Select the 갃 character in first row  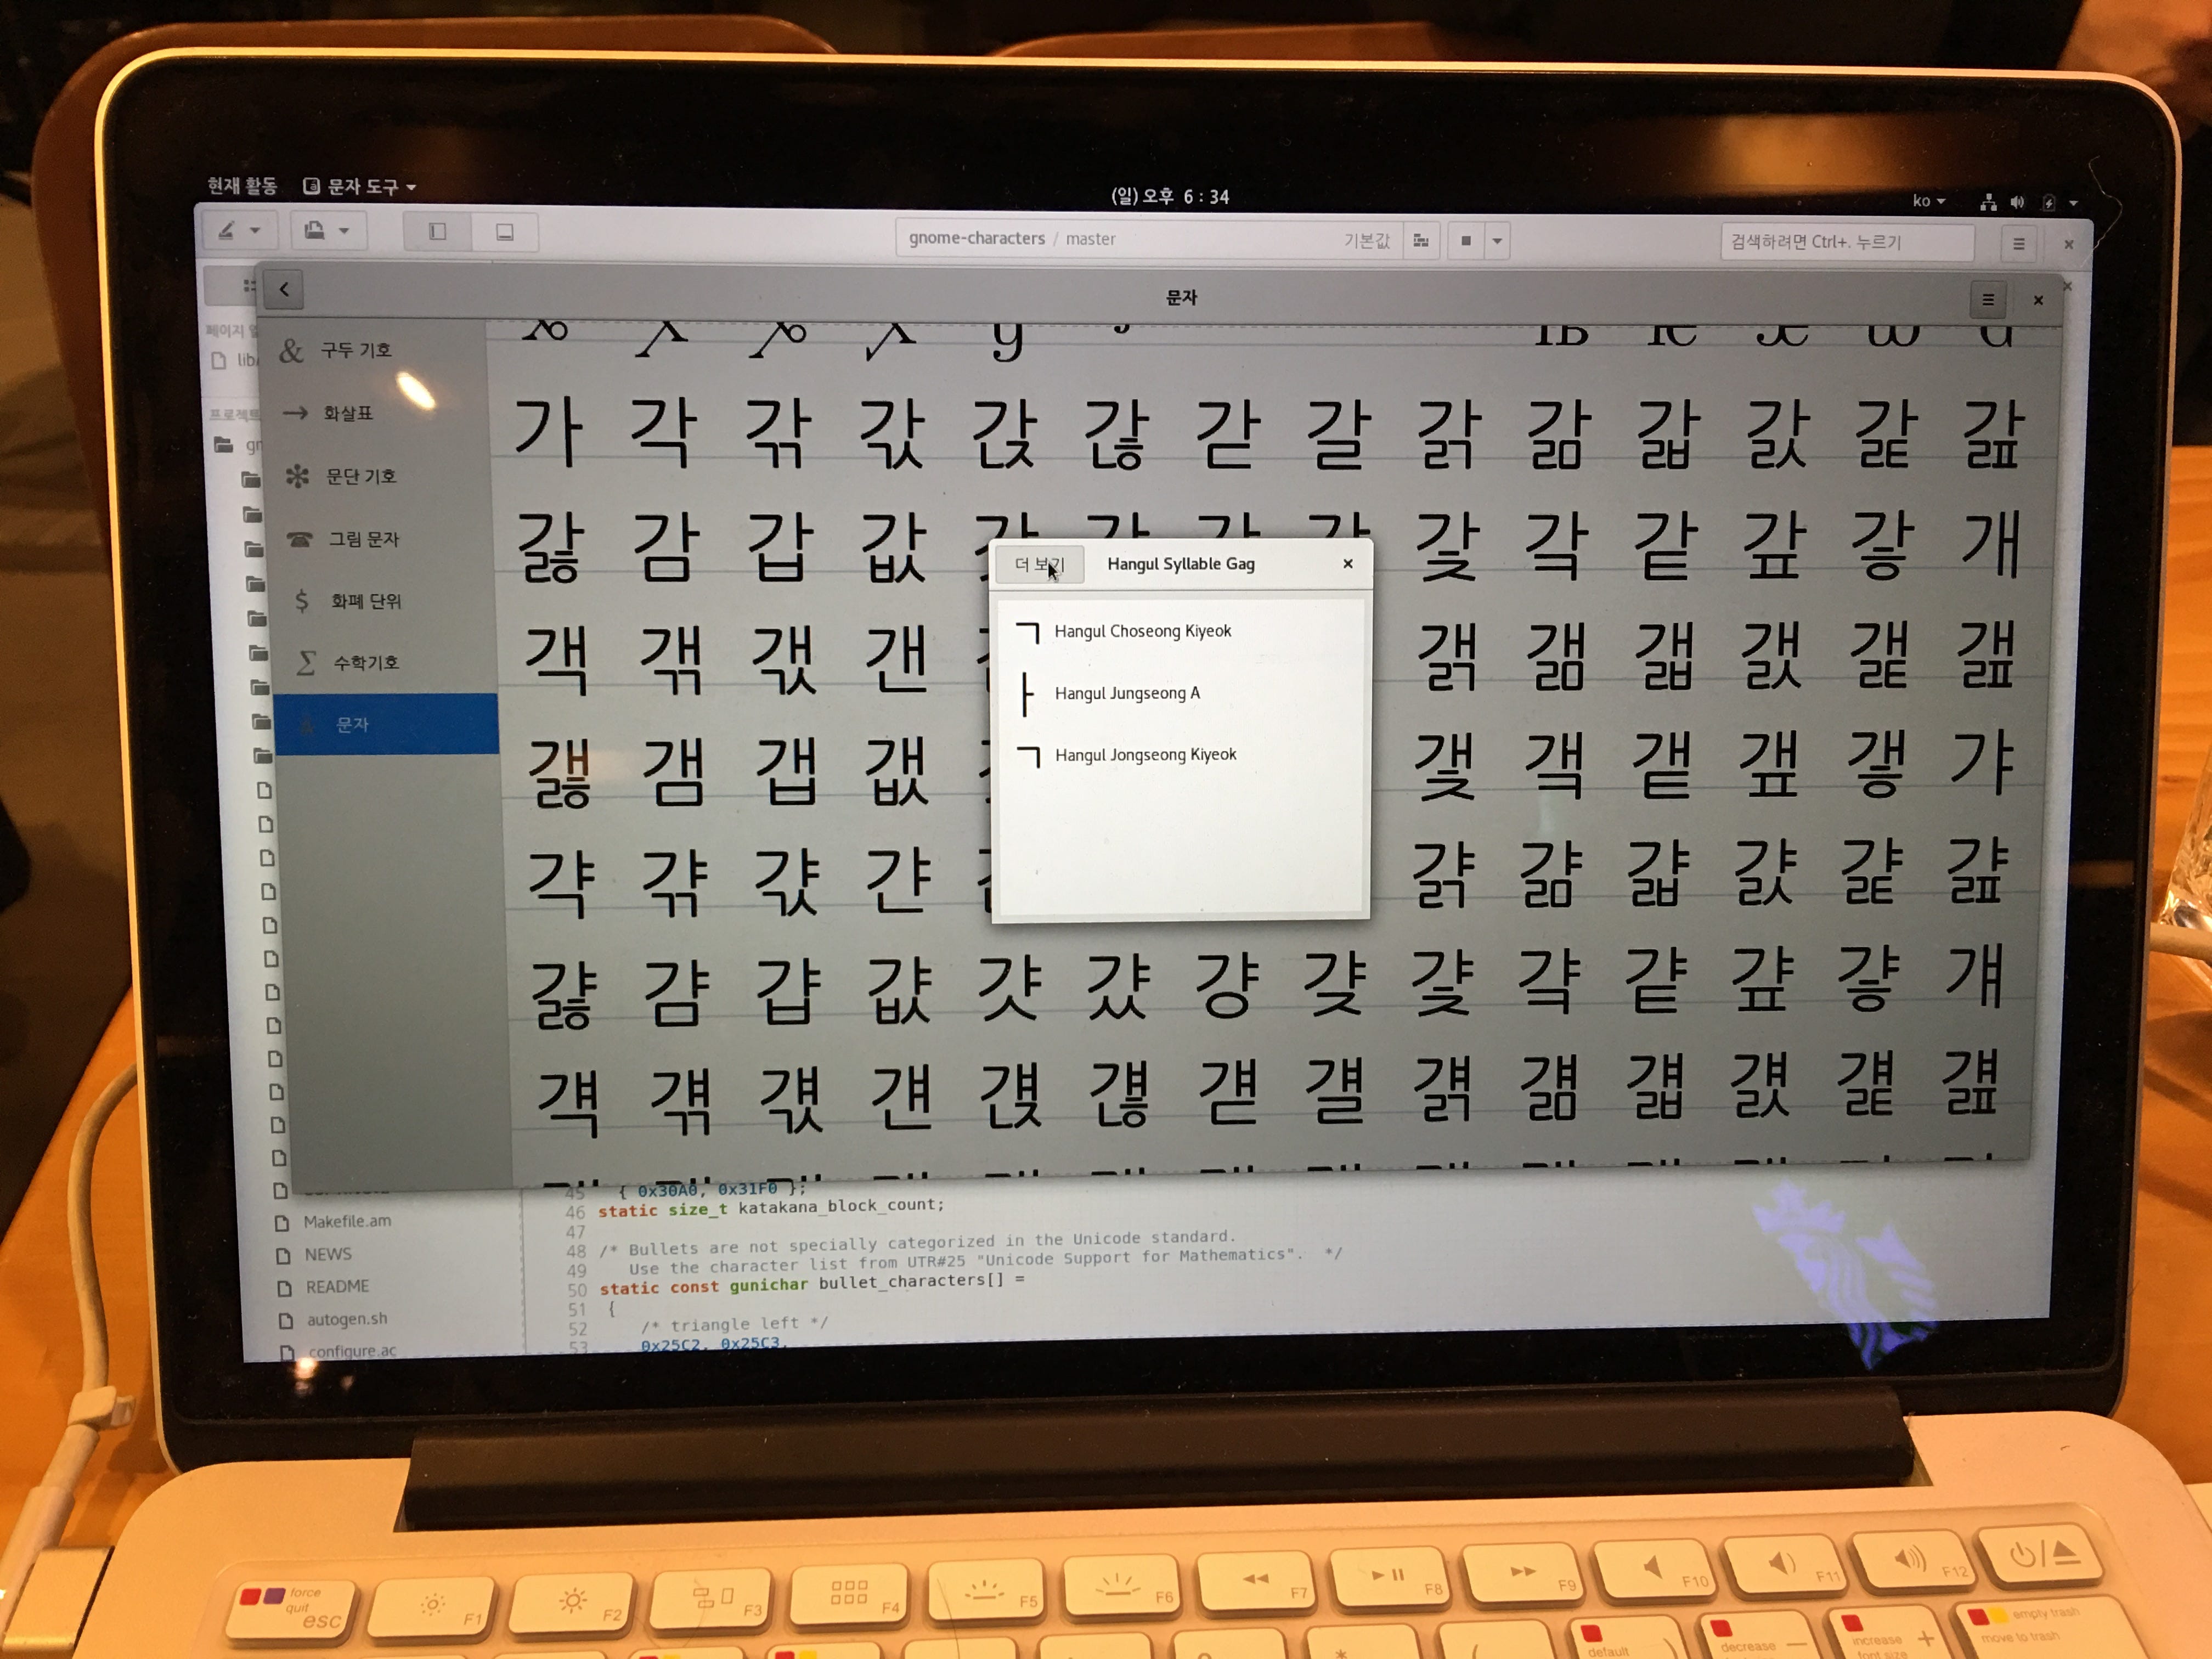tap(892, 432)
